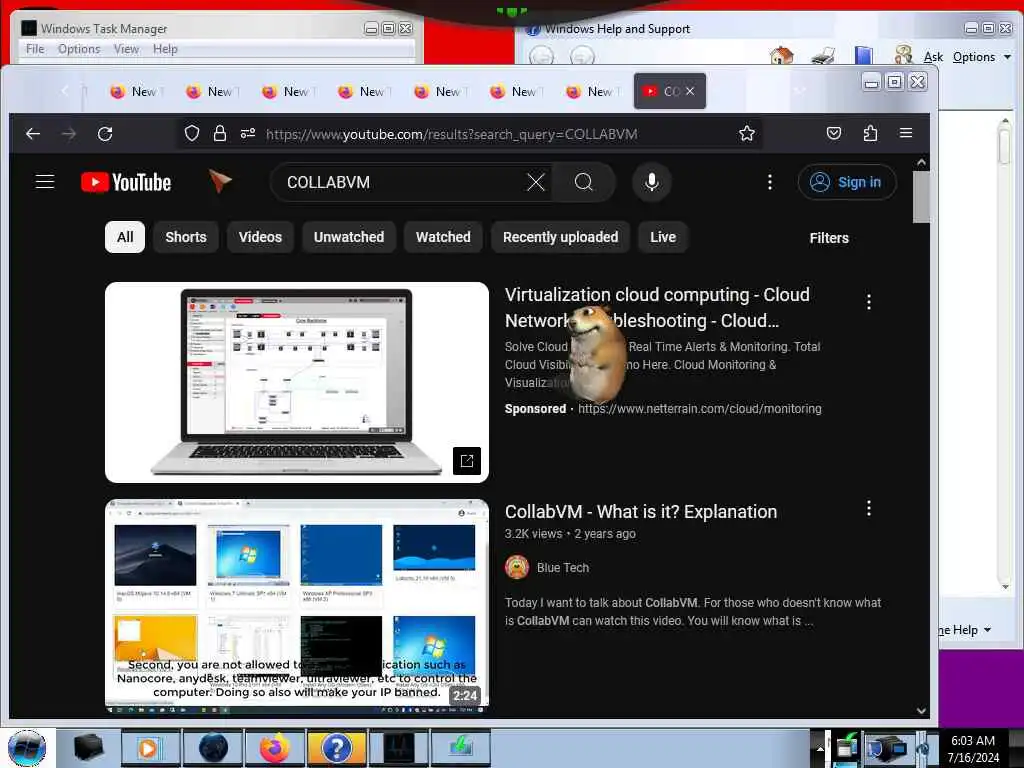Reload the YouTube page

(x=105, y=134)
